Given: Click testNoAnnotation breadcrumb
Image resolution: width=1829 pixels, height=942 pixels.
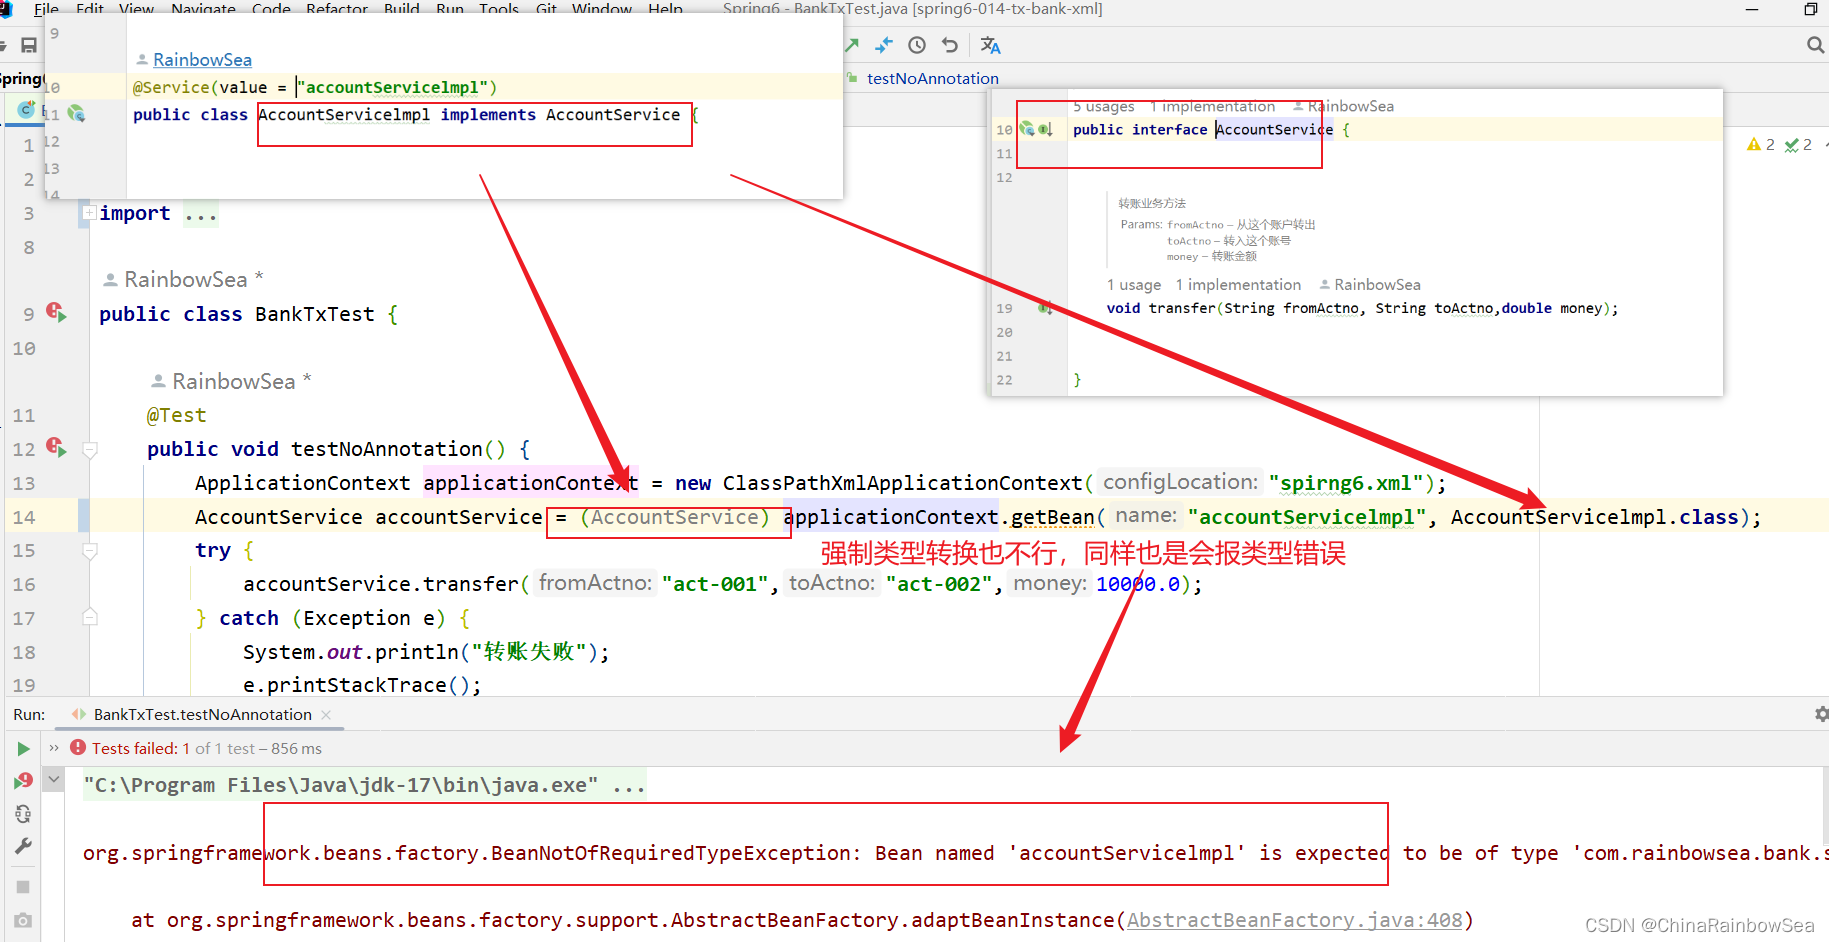Looking at the screenshot, I should coord(932,78).
